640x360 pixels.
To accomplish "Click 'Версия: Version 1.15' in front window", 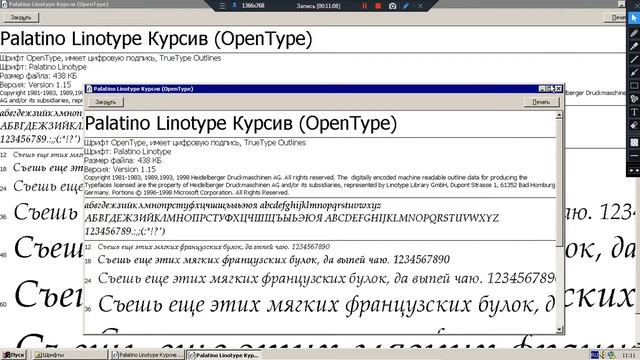I will [x=120, y=169].
